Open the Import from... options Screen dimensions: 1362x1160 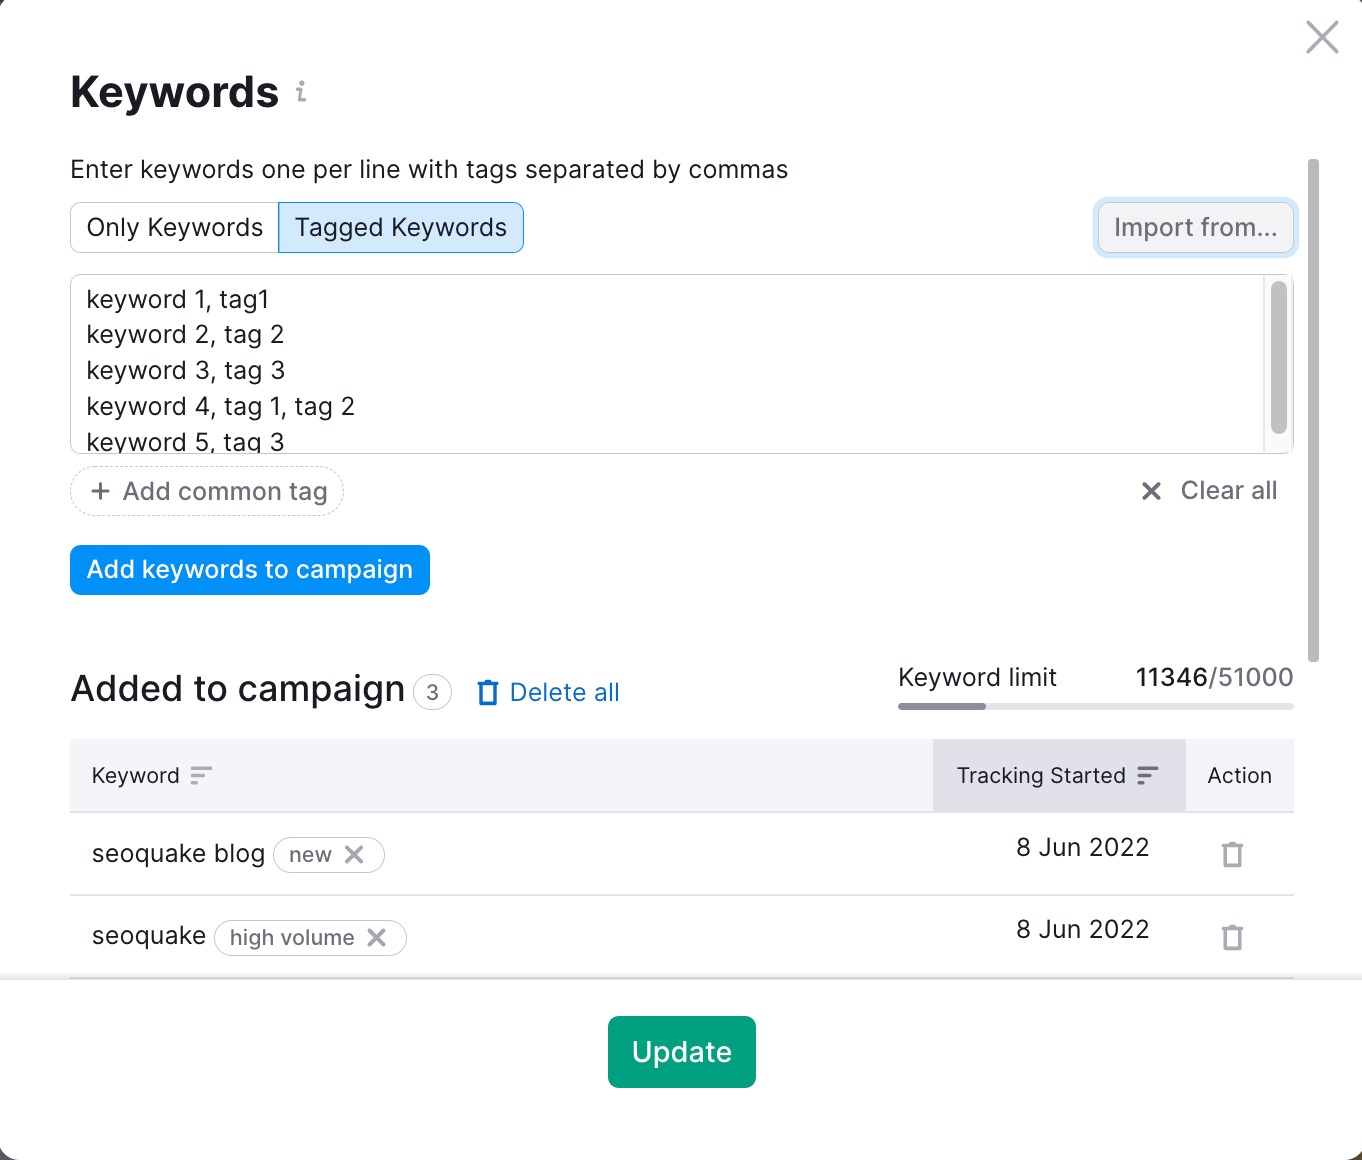[x=1195, y=227]
